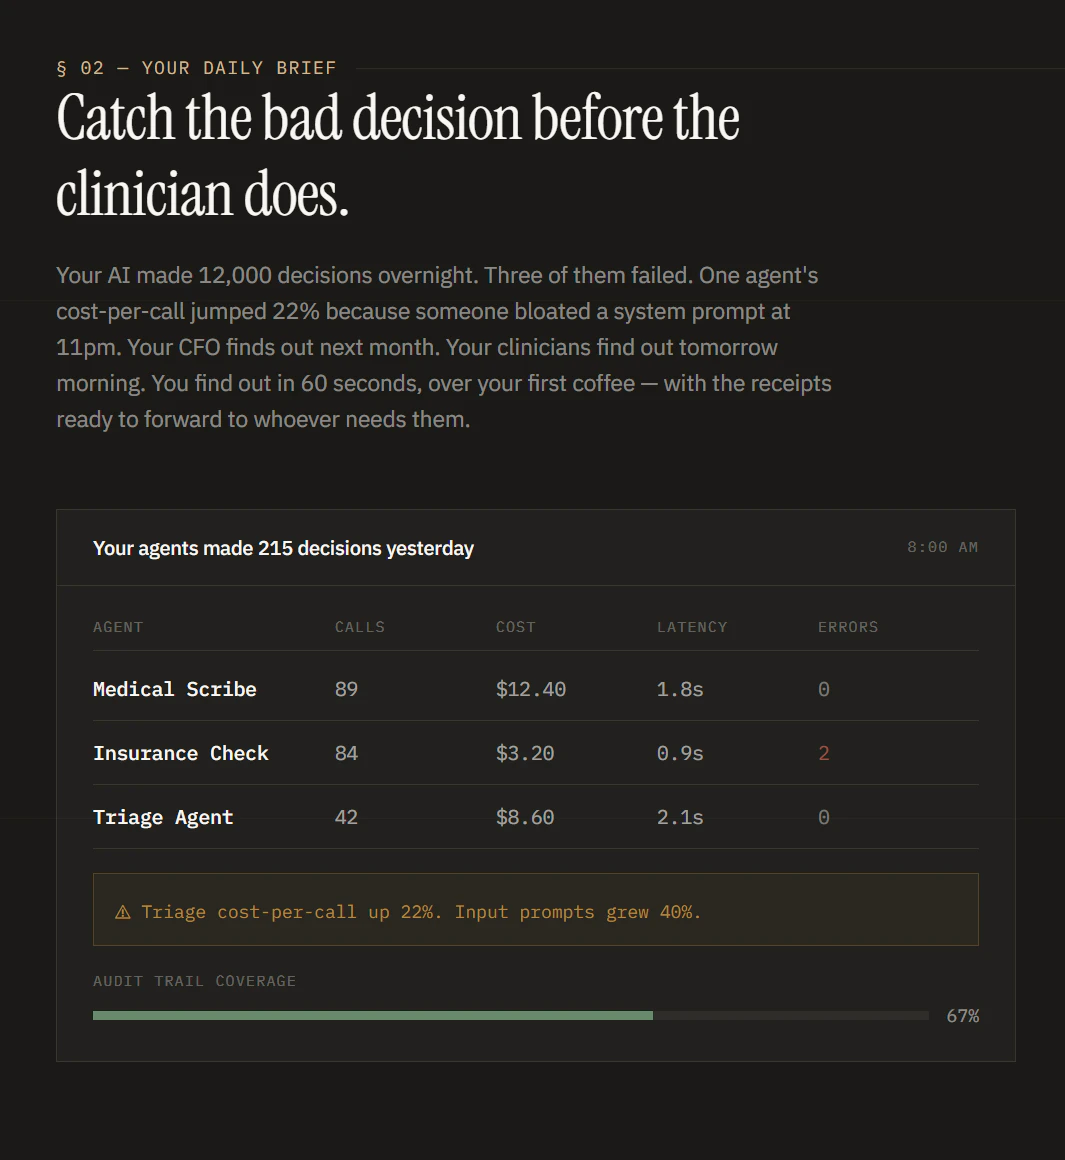Click the 67% coverage percentage label
The width and height of the screenshot is (1065, 1160).
pyautogui.click(x=961, y=1015)
